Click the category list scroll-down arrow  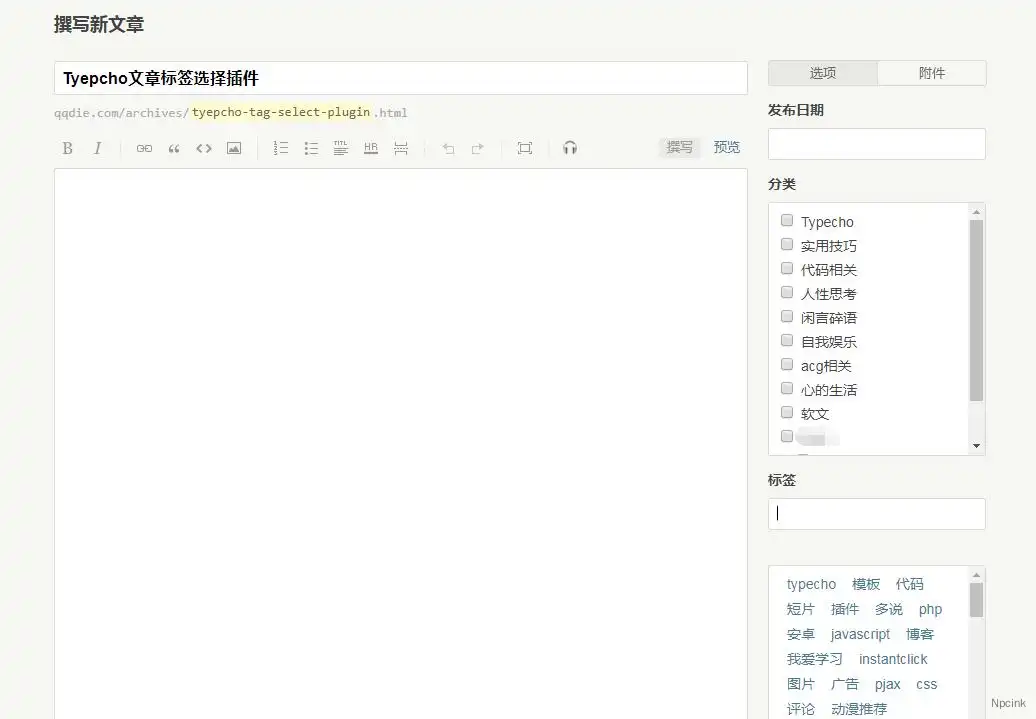click(976, 446)
